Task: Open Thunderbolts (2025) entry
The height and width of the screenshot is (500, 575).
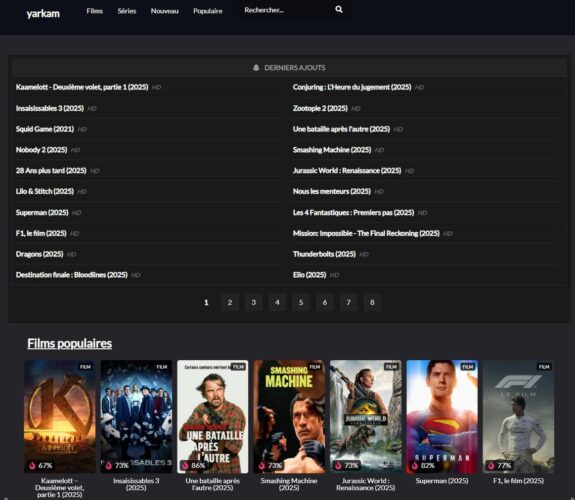Action: [324, 254]
